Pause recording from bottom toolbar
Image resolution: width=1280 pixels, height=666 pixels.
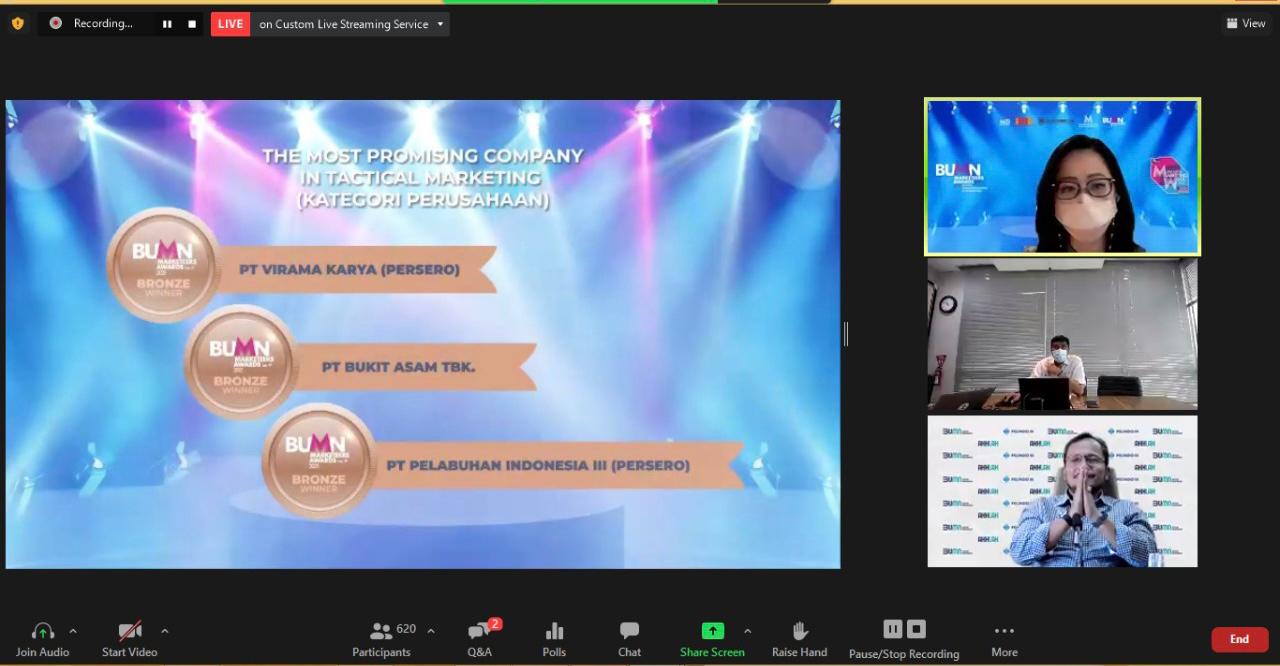pyautogui.click(x=893, y=629)
